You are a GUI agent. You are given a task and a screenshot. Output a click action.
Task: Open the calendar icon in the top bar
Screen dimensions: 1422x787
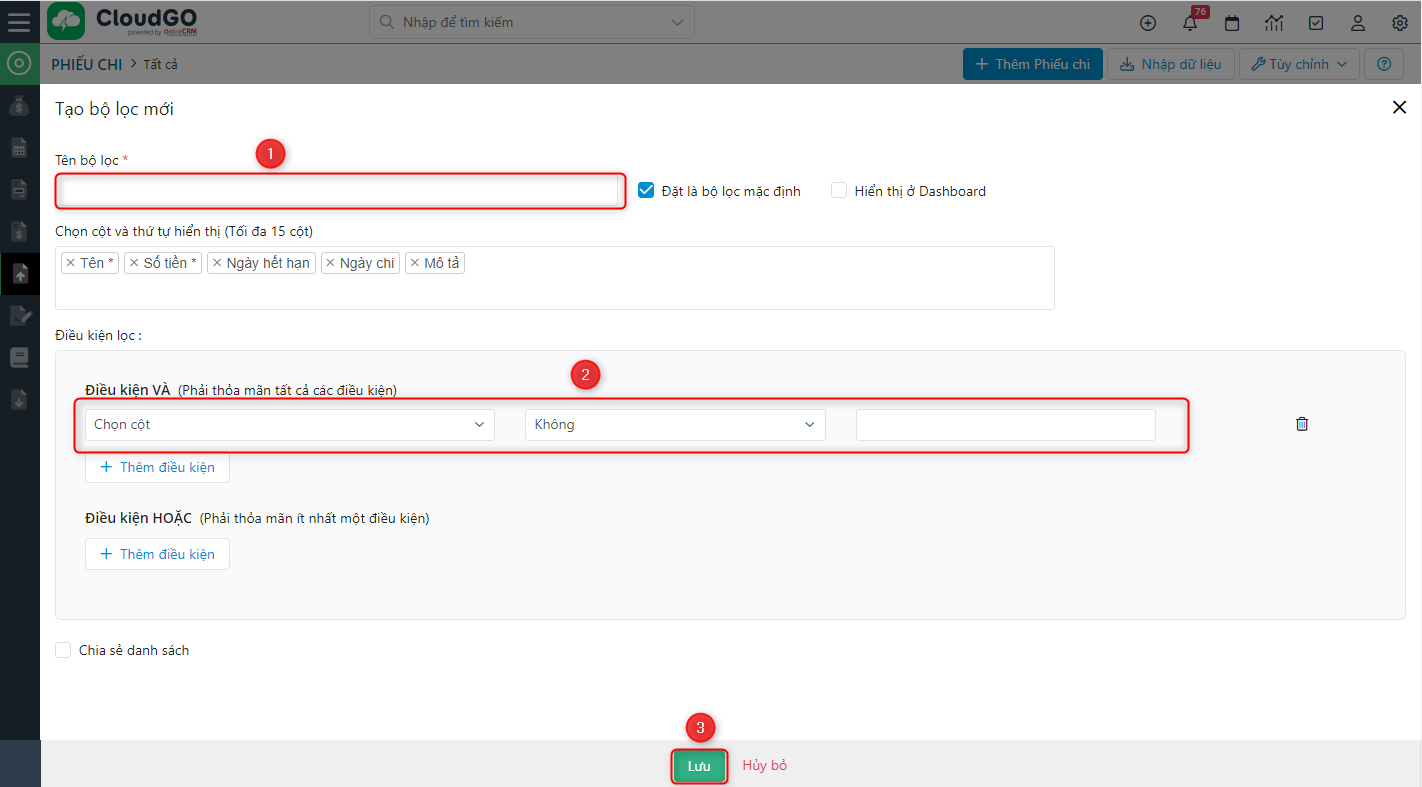click(x=1232, y=22)
